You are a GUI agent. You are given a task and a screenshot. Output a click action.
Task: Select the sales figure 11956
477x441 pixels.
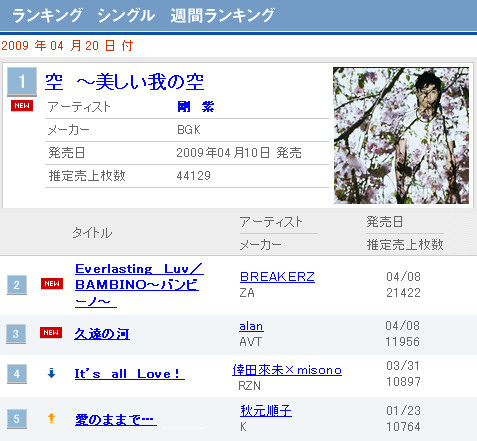click(x=402, y=342)
